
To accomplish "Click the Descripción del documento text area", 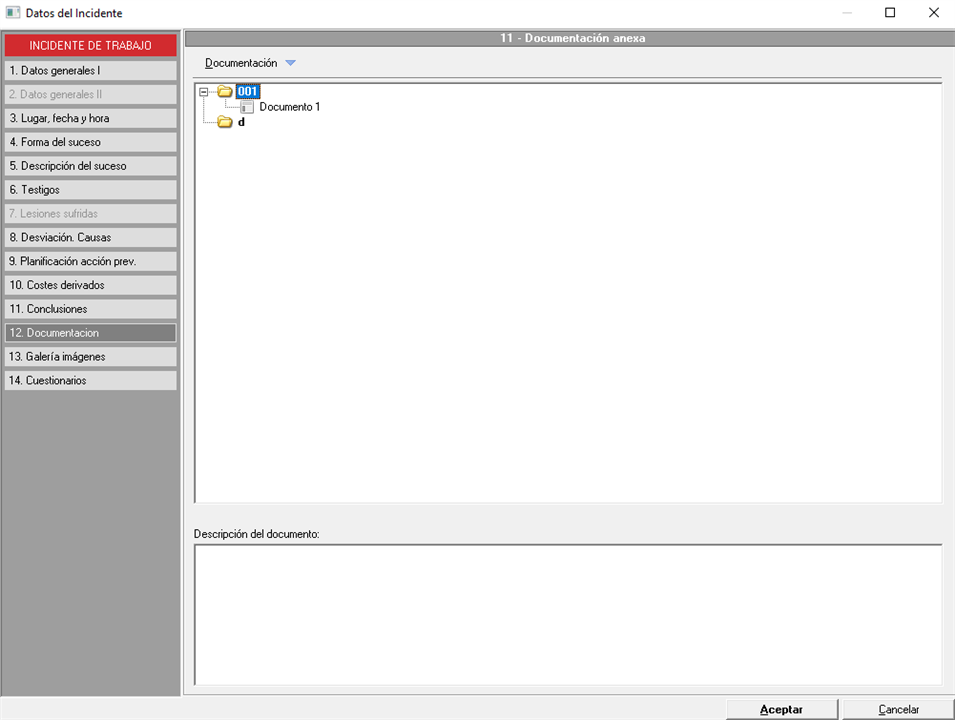I will [x=567, y=614].
